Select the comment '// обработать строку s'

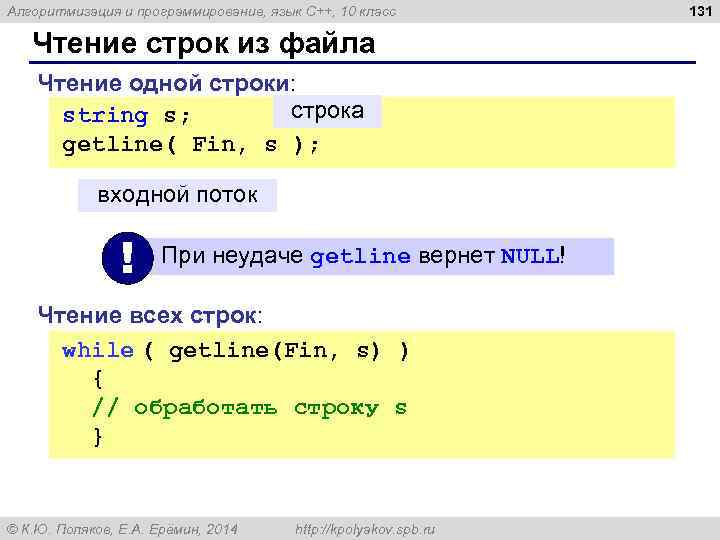[x=249, y=408]
